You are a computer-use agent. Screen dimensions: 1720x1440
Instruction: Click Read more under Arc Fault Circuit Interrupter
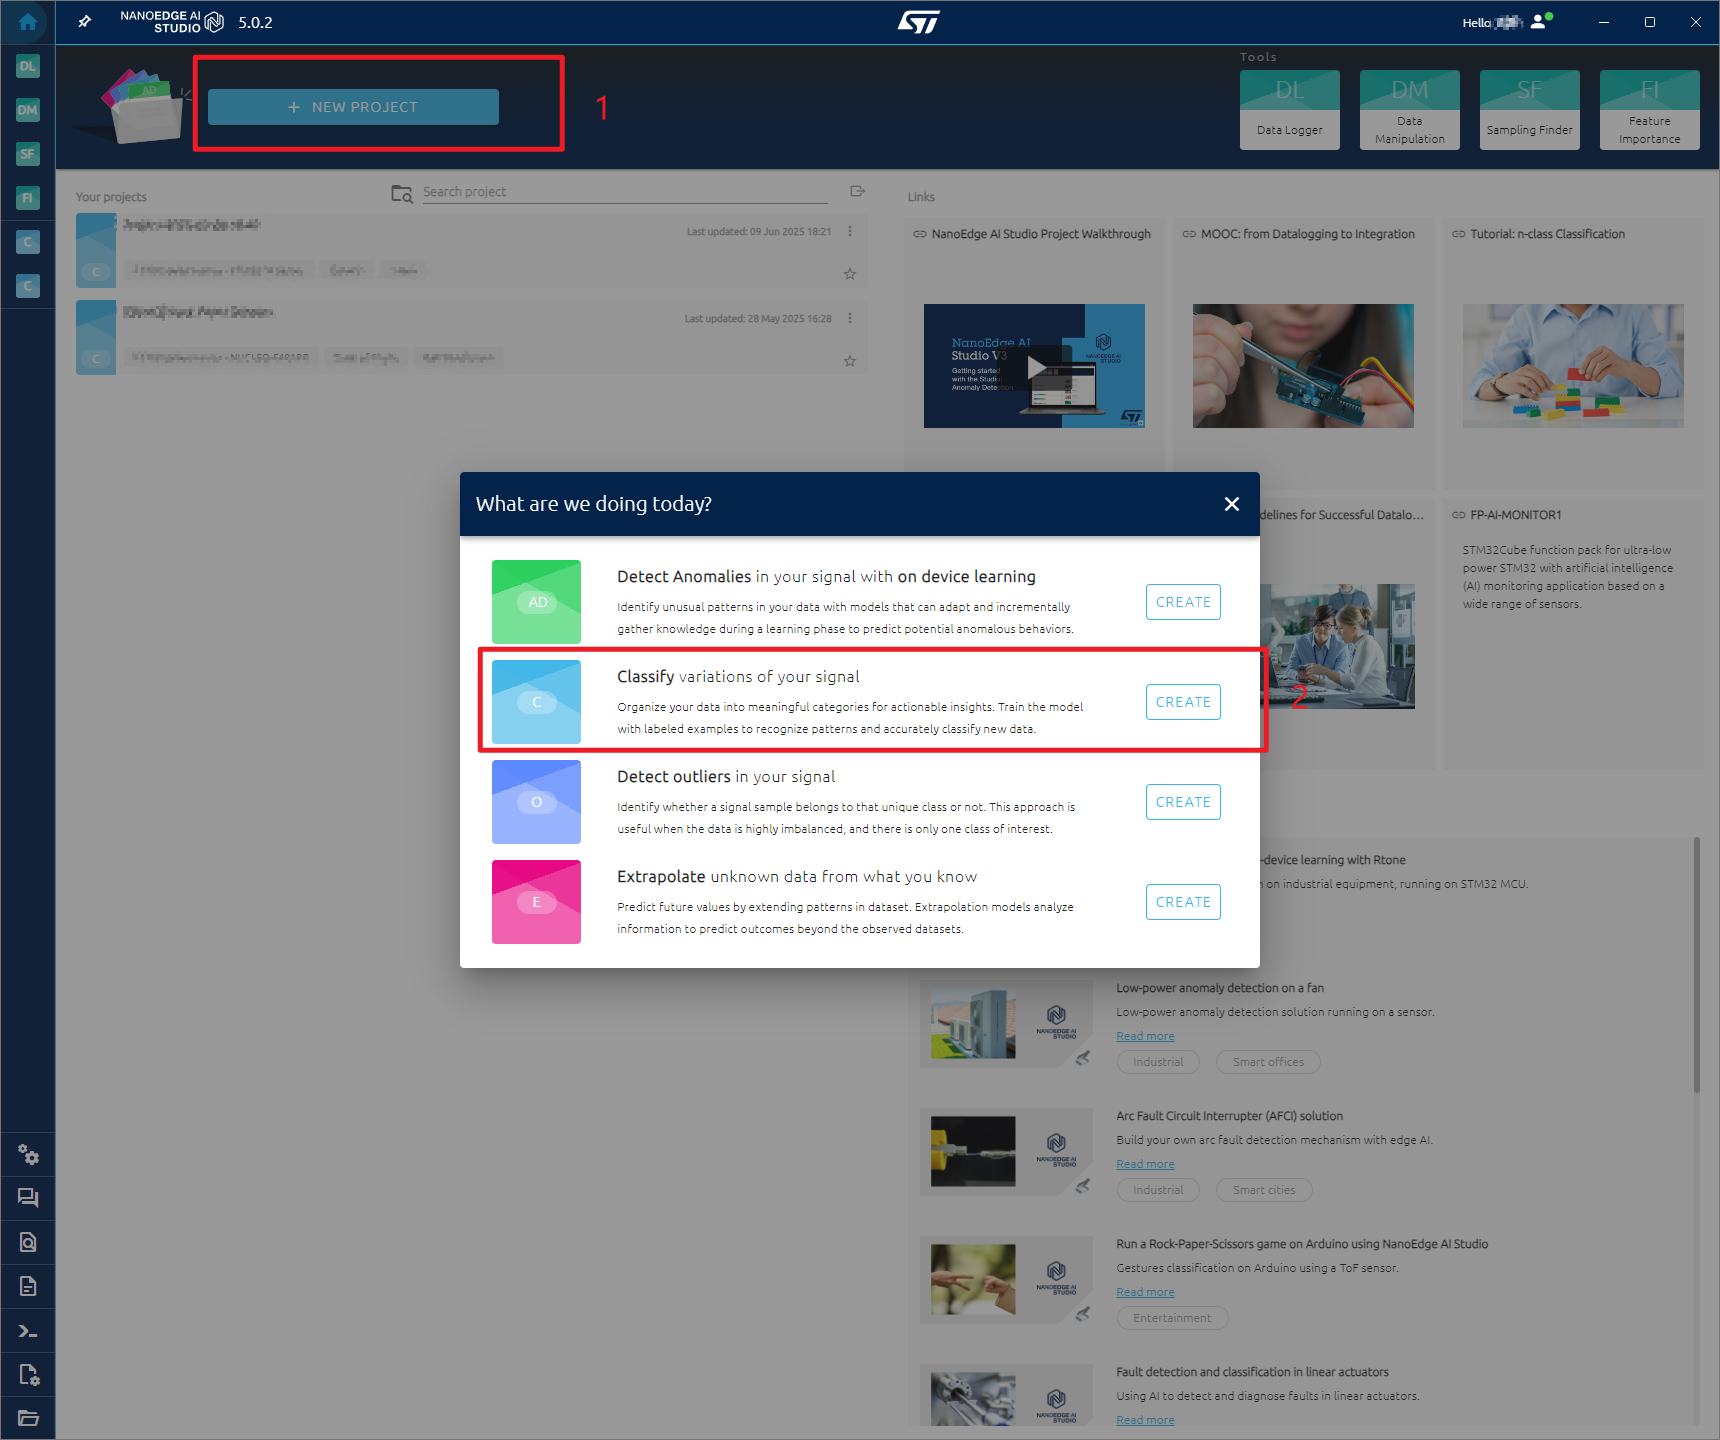[1145, 1164]
